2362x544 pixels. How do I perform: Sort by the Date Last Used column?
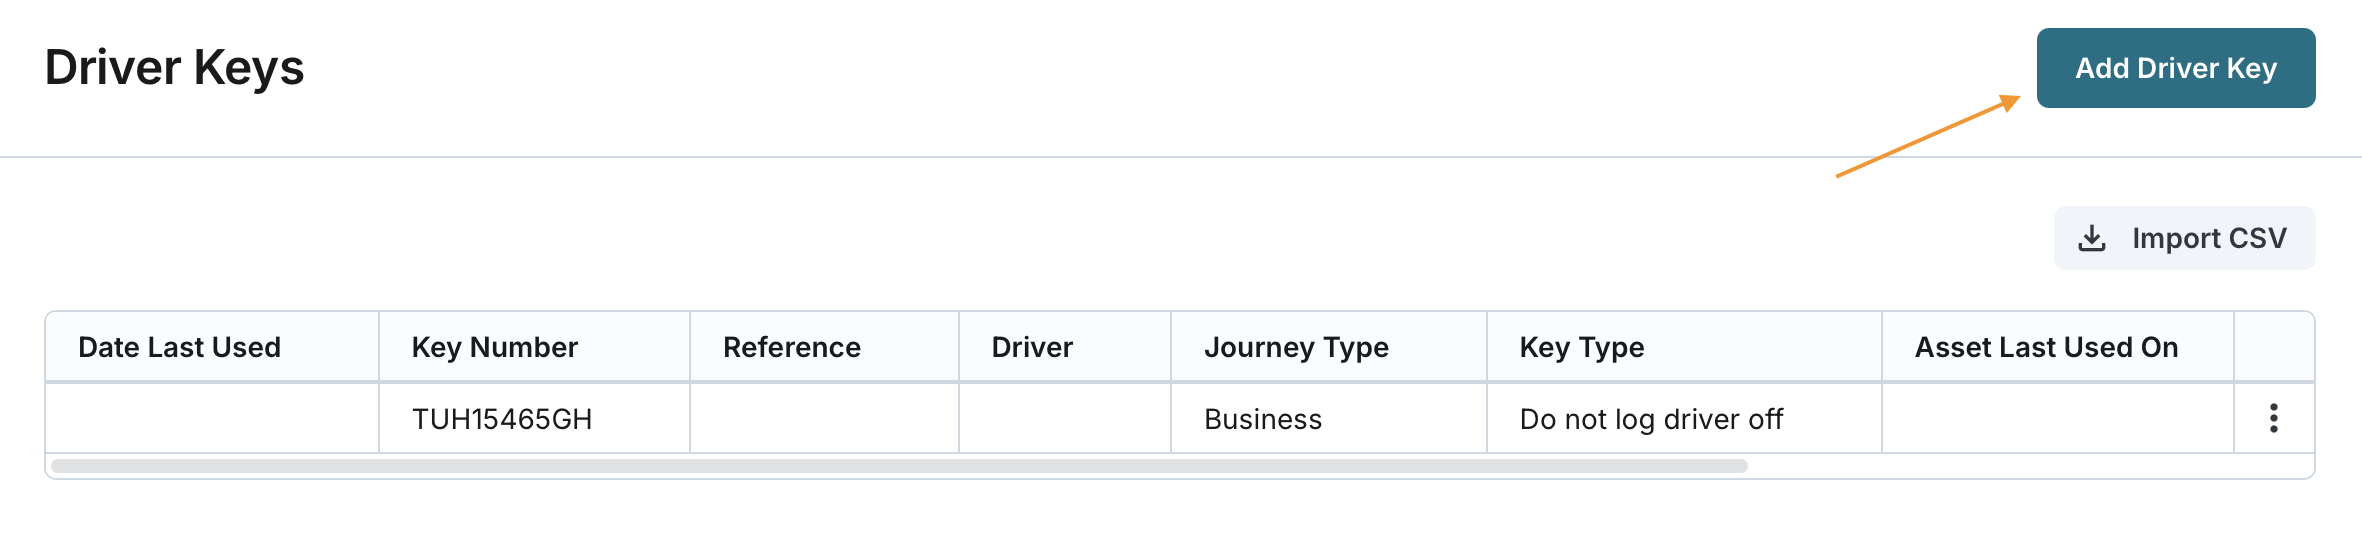[x=180, y=347]
